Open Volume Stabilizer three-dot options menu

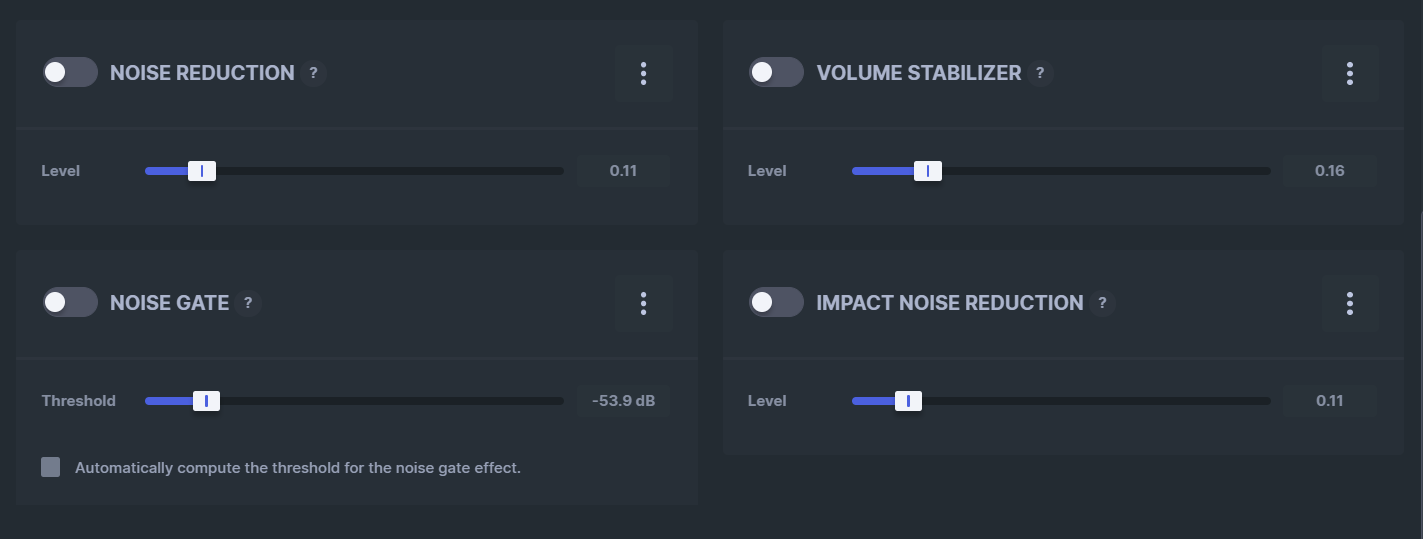tap(1349, 73)
